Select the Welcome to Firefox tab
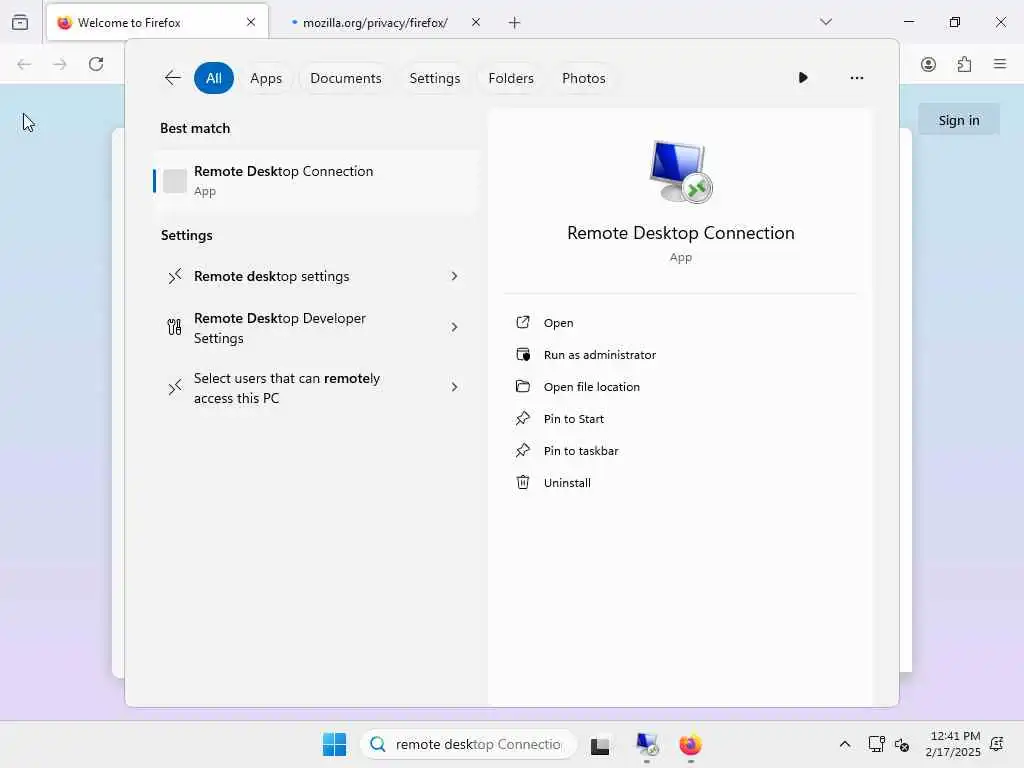 157,23
